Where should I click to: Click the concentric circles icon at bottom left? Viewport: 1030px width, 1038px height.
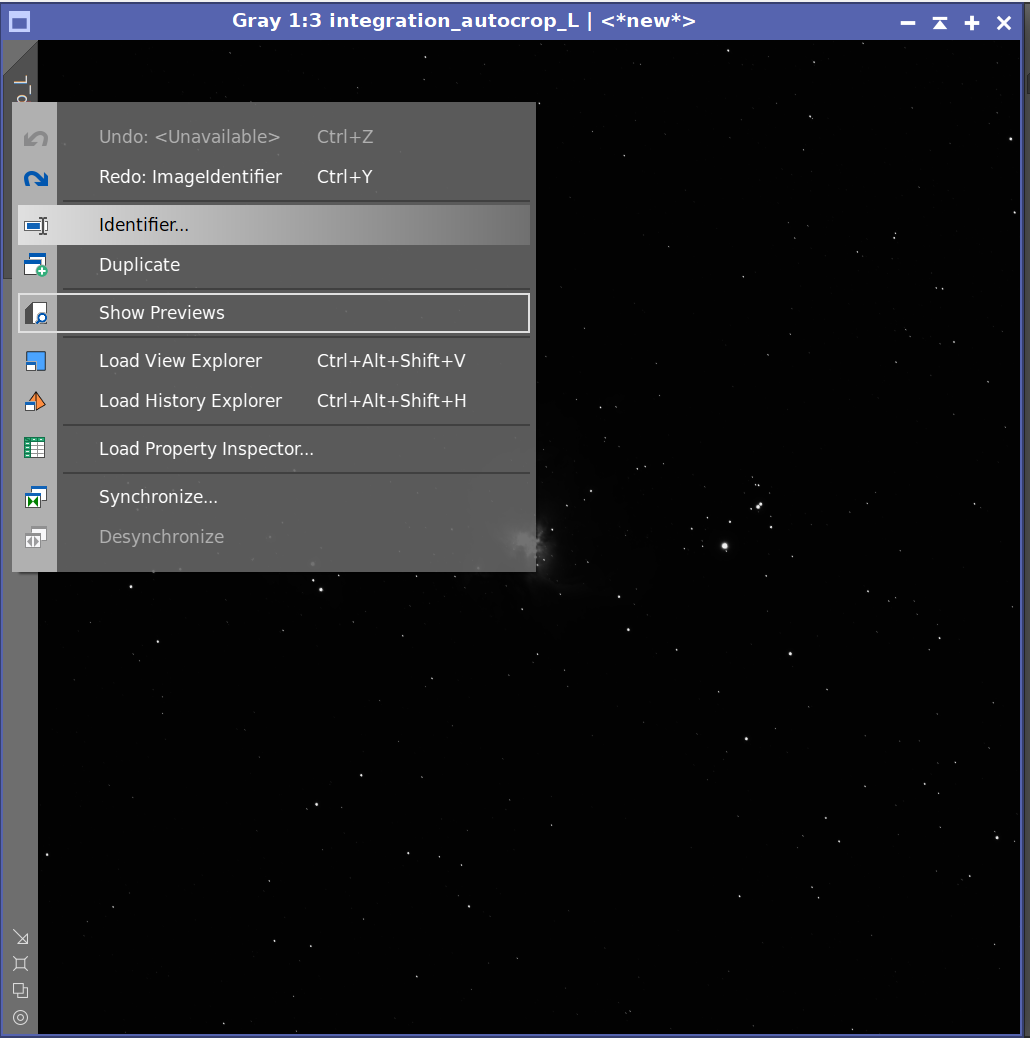point(20,1018)
